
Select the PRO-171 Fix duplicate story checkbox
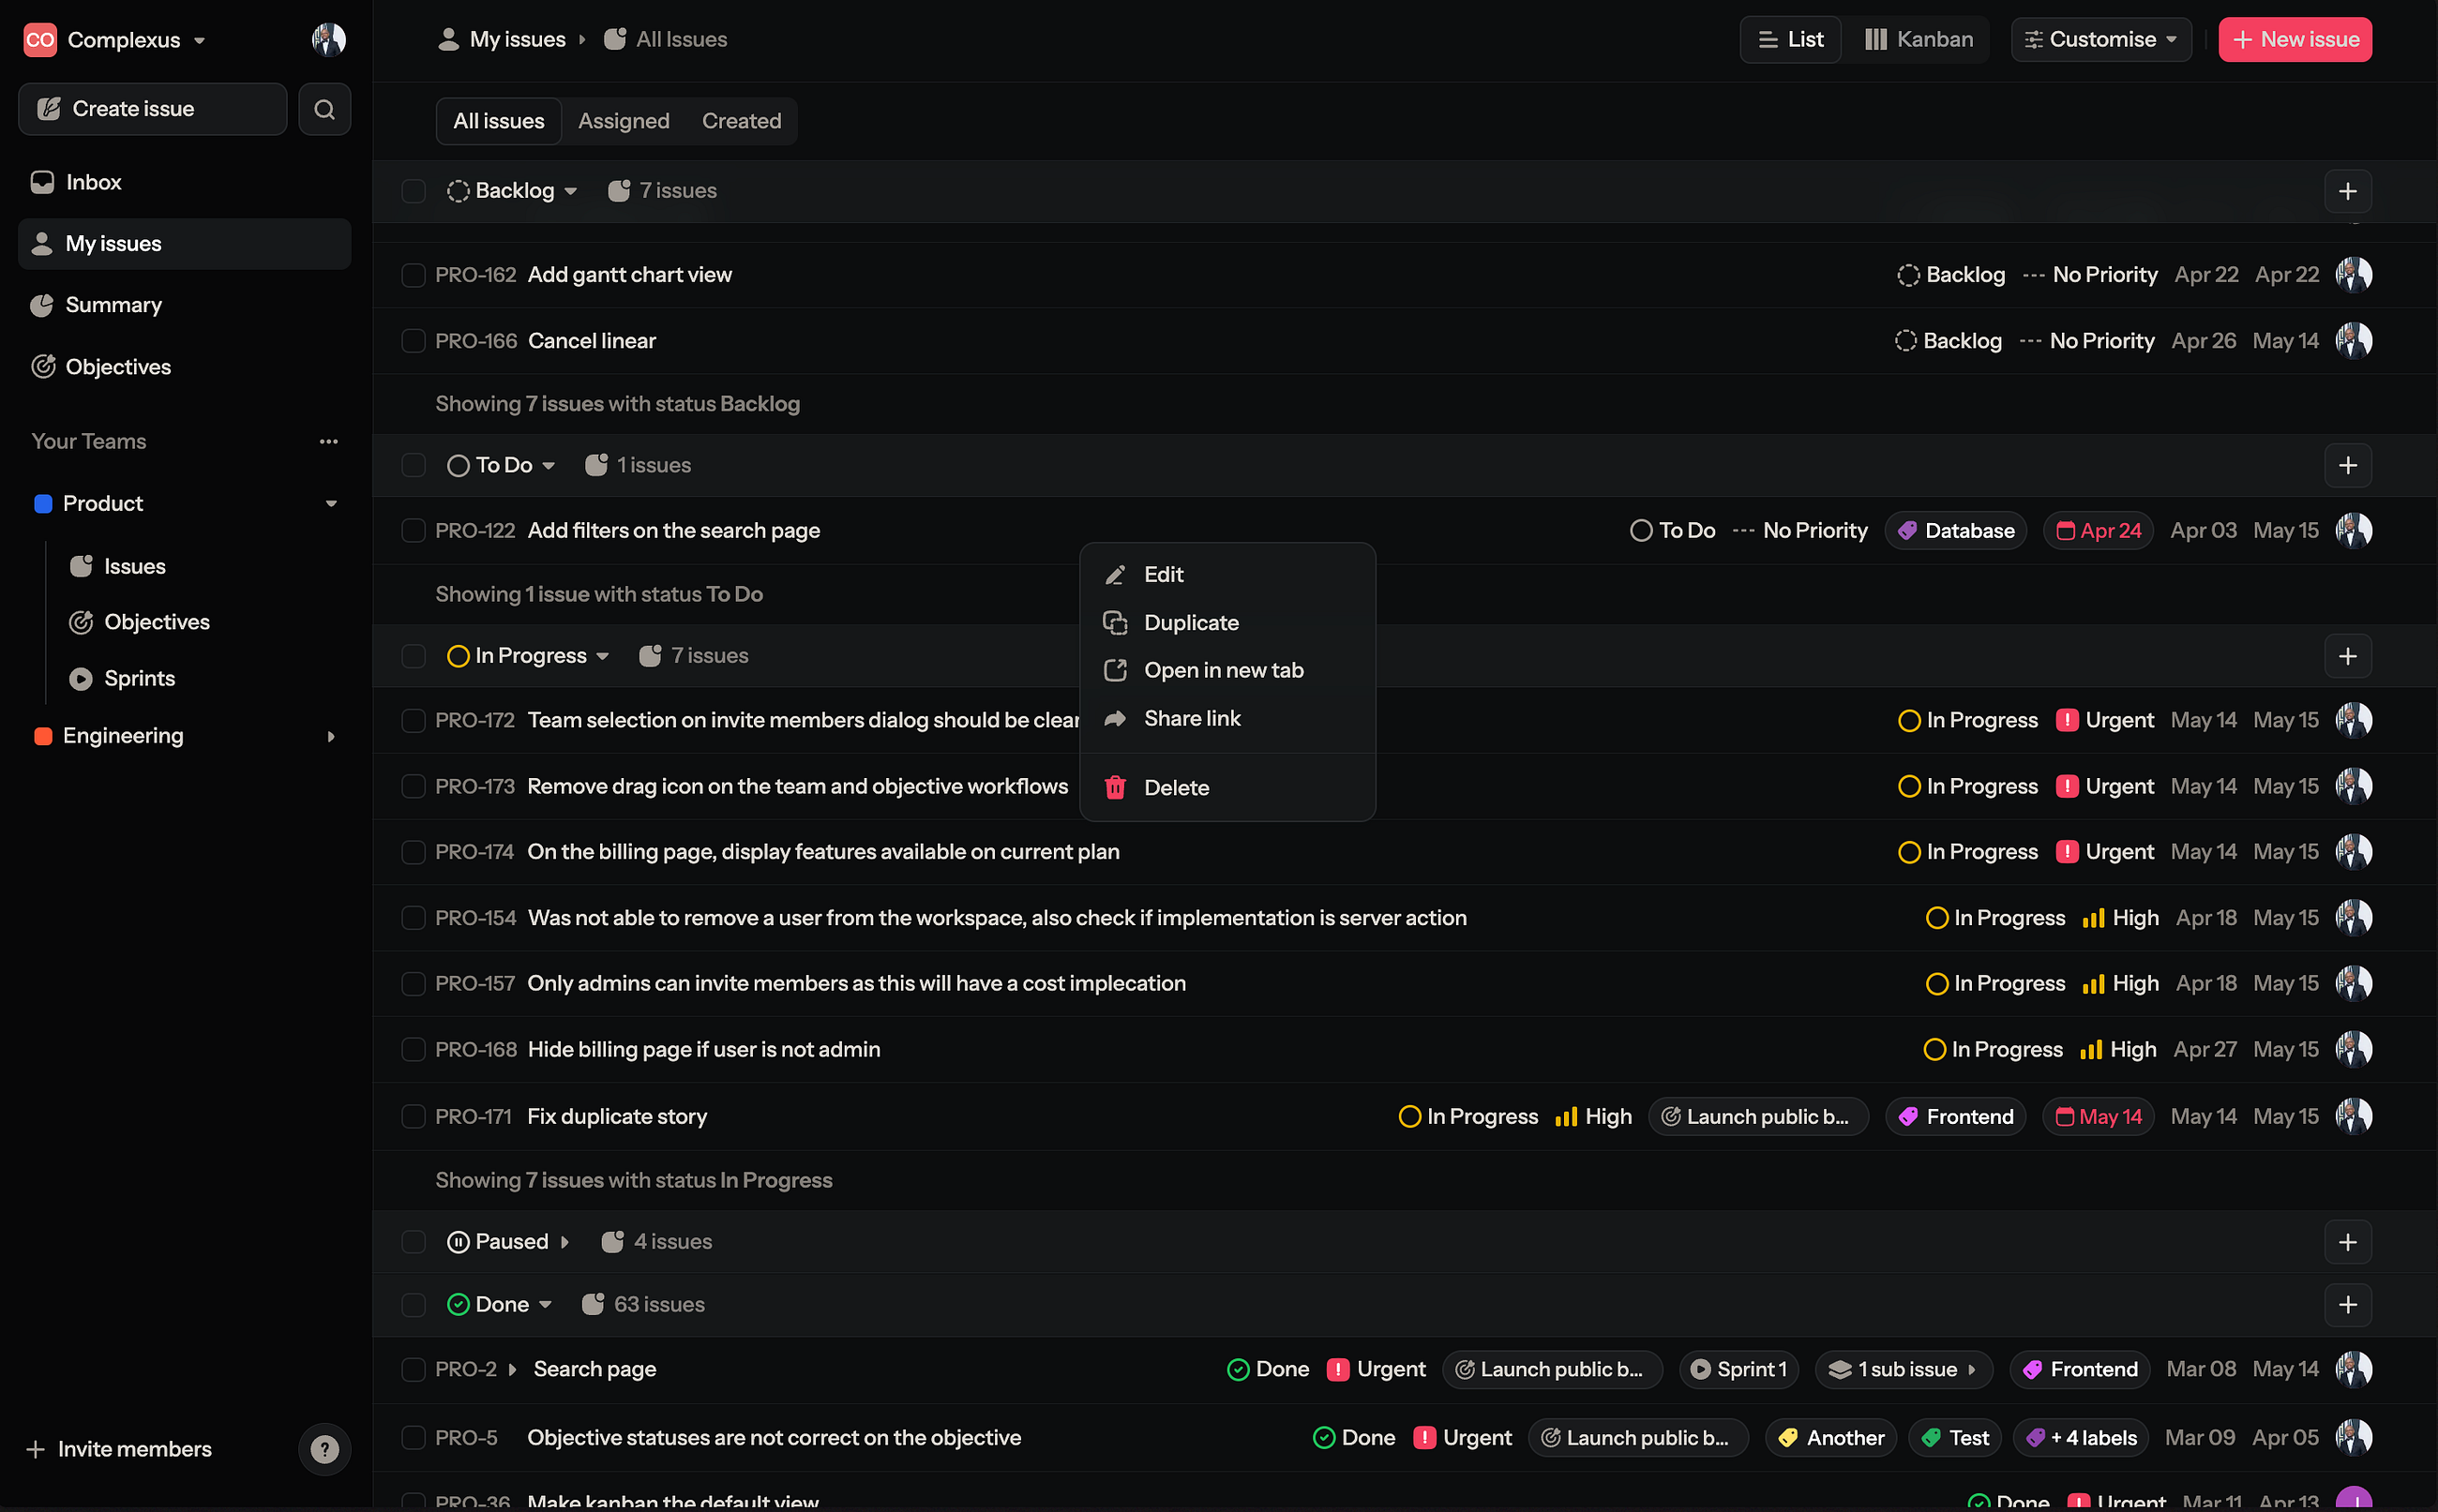(x=413, y=1116)
